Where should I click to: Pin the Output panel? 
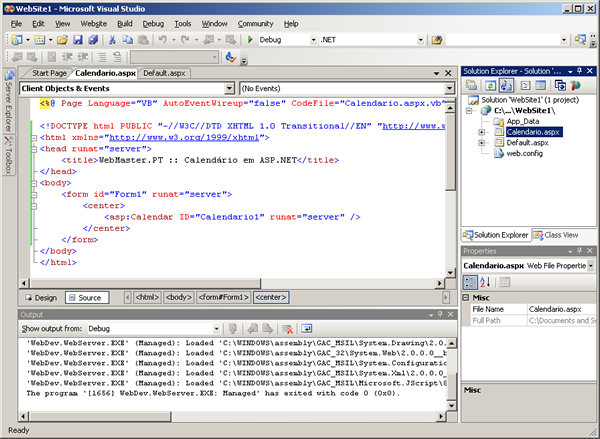click(440, 314)
